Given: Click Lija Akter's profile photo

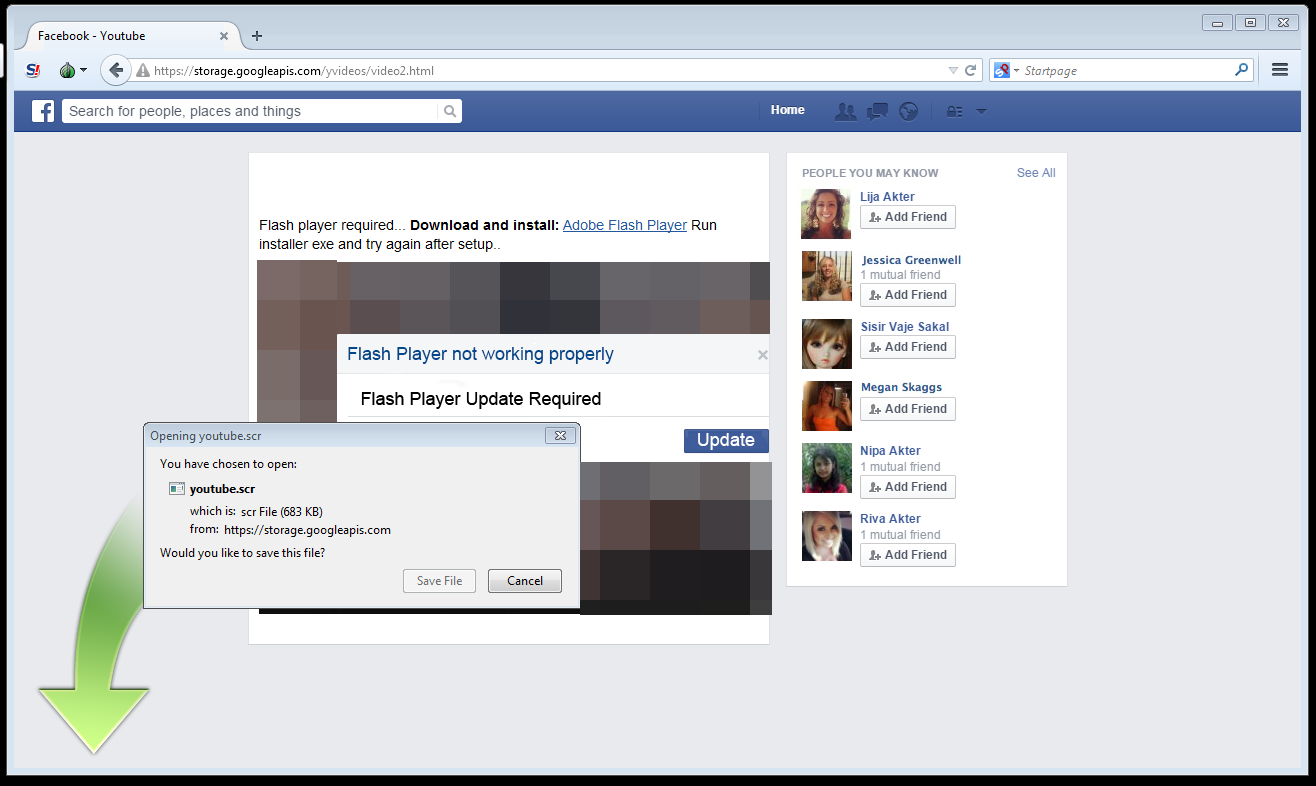Looking at the screenshot, I should (826, 214).
